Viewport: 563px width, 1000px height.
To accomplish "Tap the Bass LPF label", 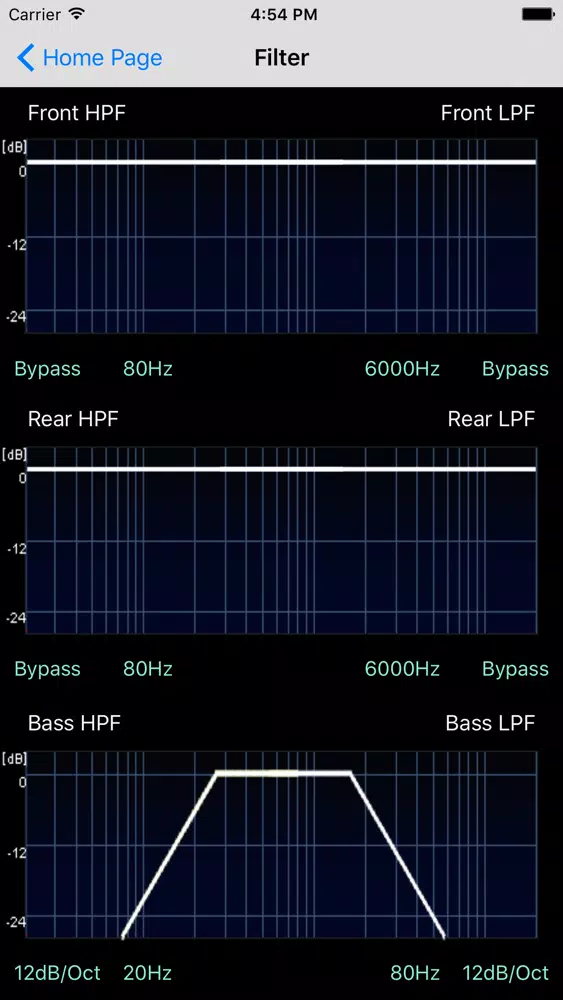I will [490, 723].
